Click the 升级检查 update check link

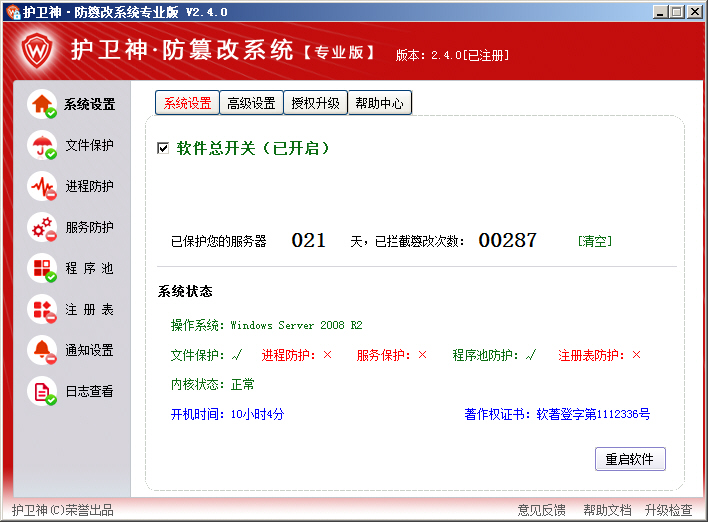tap(668, 510)
